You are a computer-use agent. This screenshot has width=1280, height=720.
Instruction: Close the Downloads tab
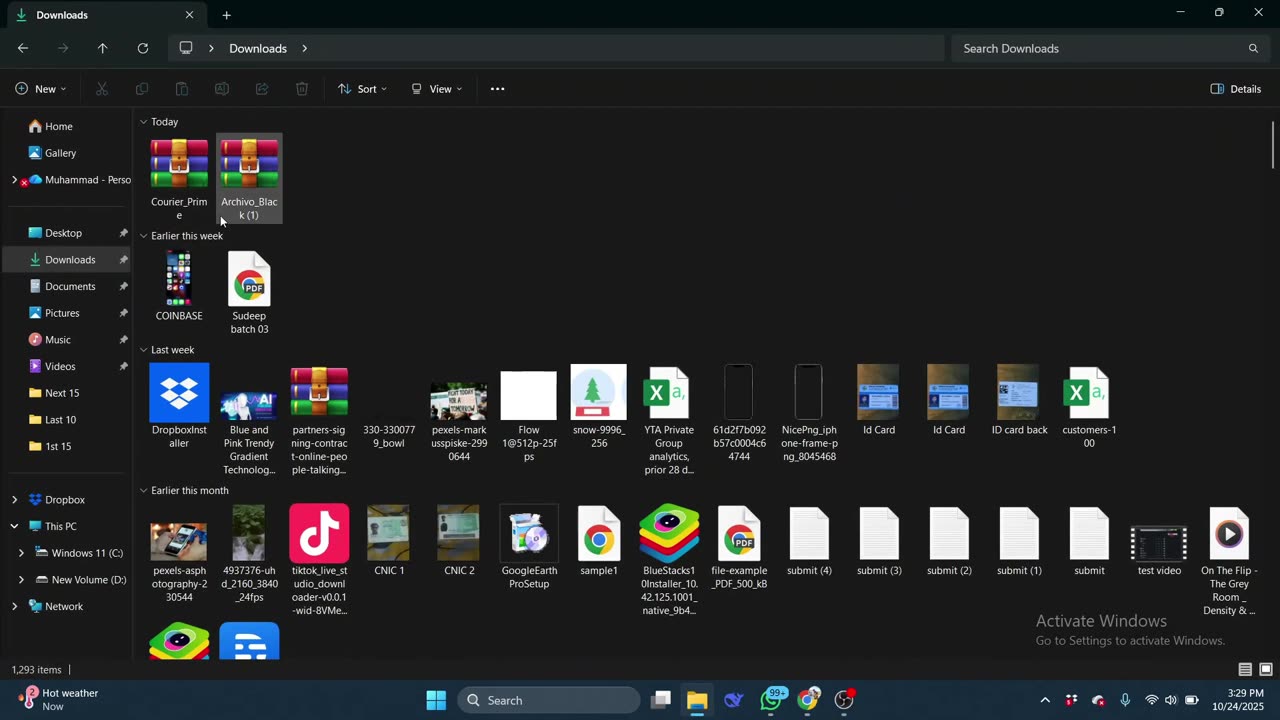[x=189, y=15]
